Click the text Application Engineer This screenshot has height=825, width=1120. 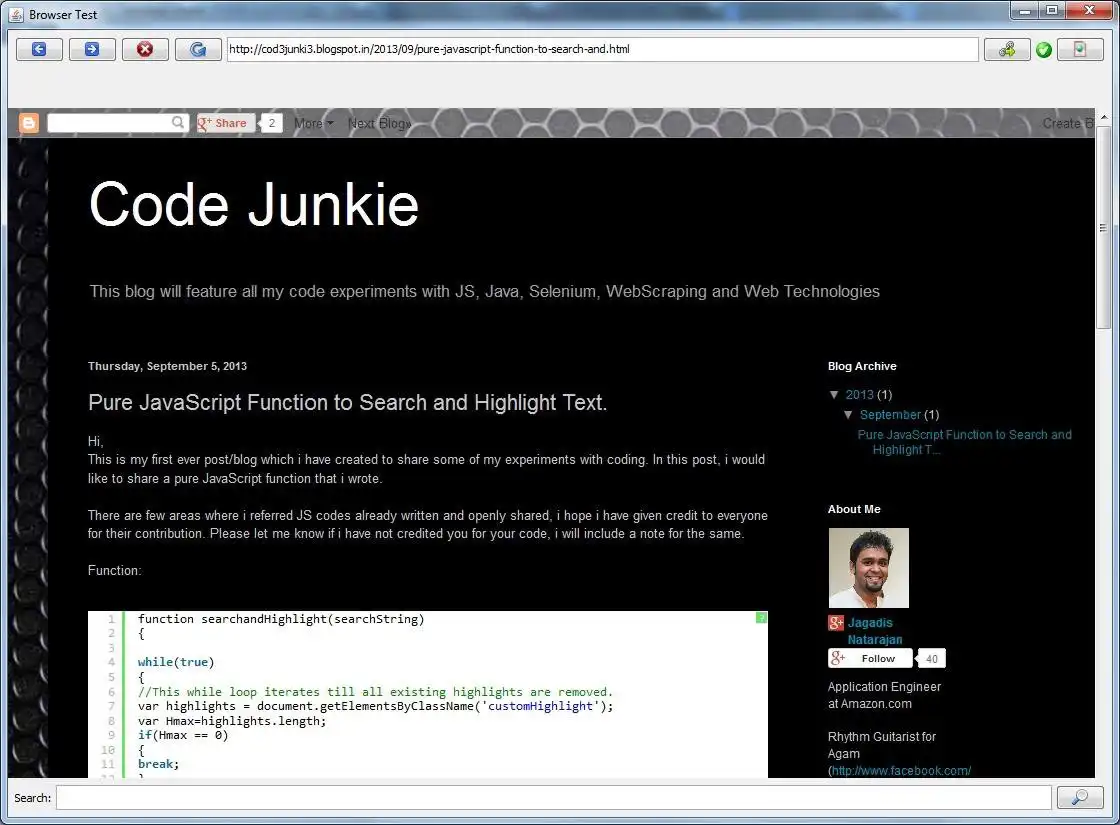[x=884, y=687]
